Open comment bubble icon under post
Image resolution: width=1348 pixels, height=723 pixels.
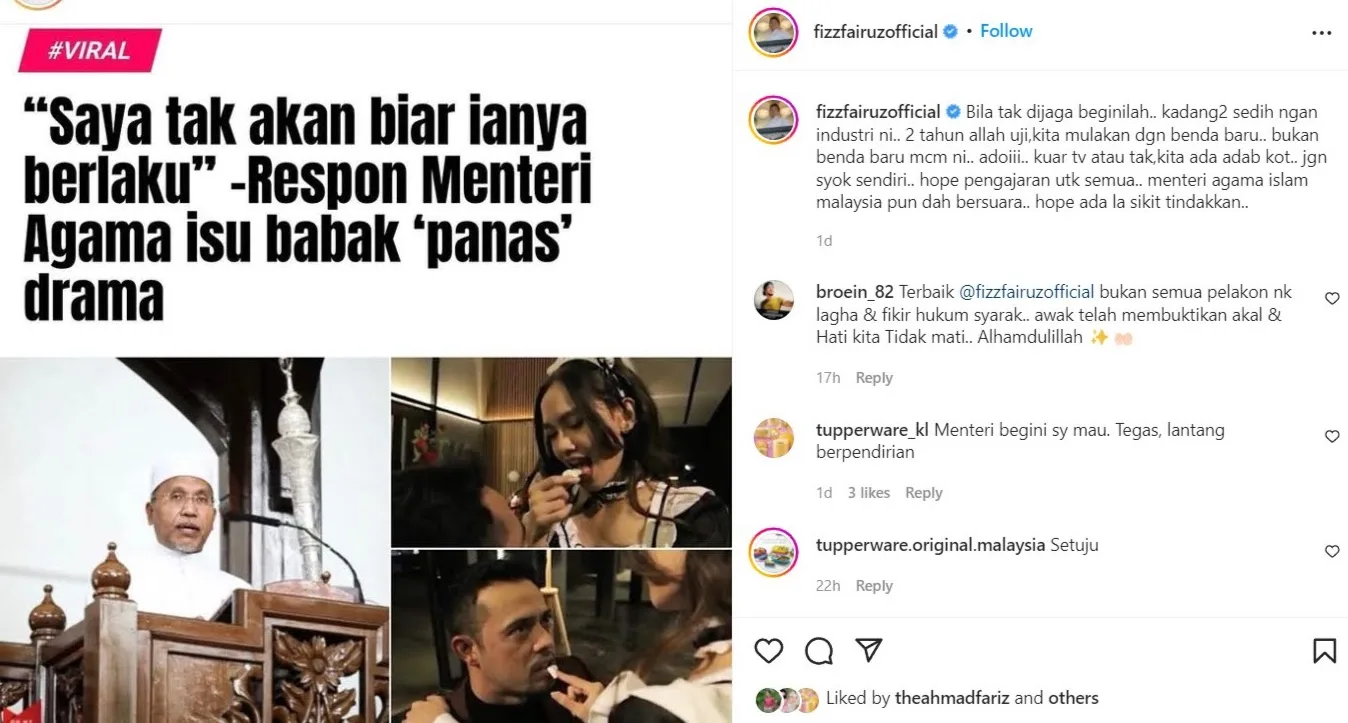tap(819, 651)
